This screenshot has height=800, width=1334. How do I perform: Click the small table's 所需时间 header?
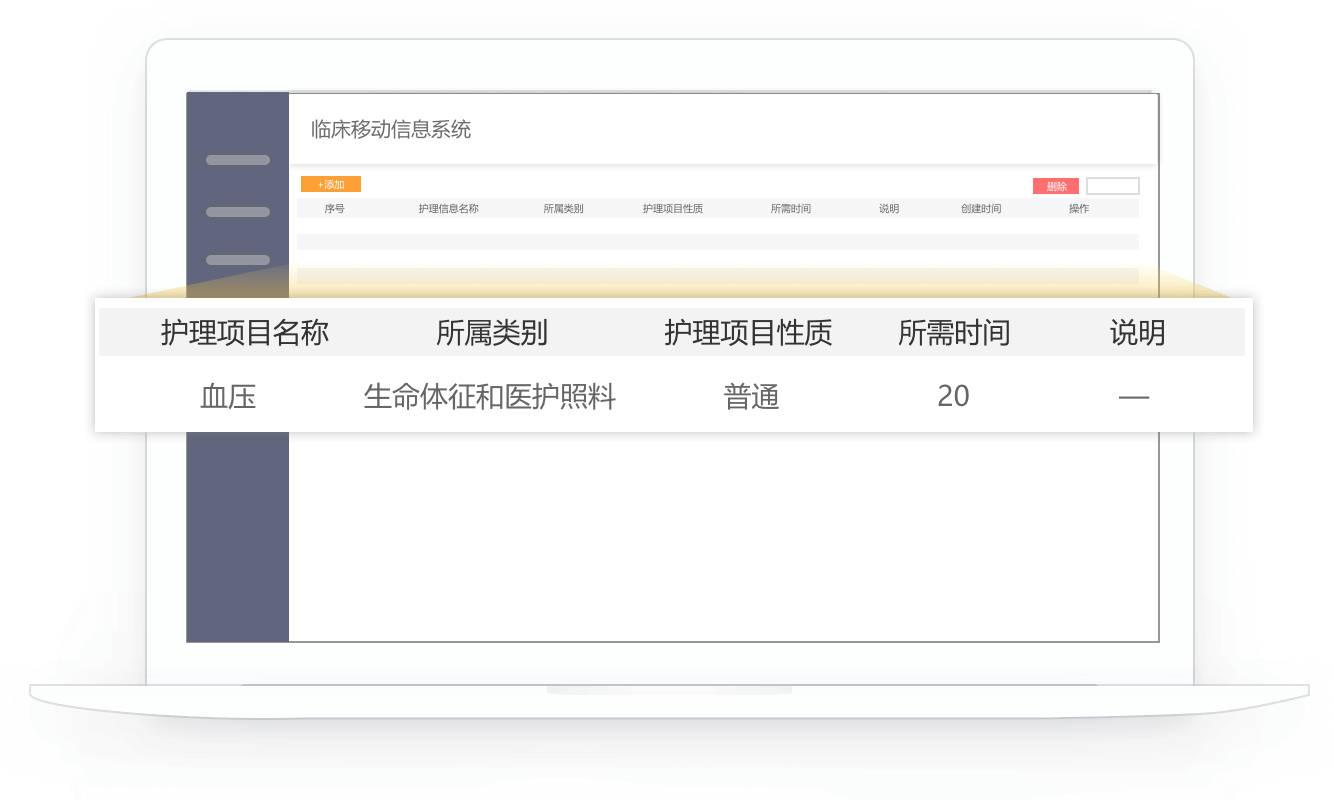pos(790,209)
